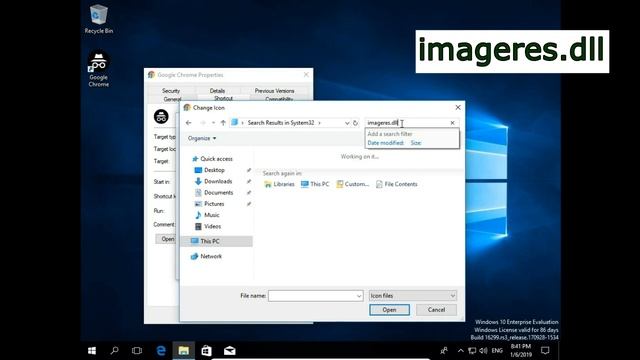The width and height of the screenshot is (640, 360).
Task: Open the Windows Start menu
Action: pos(92,351)
